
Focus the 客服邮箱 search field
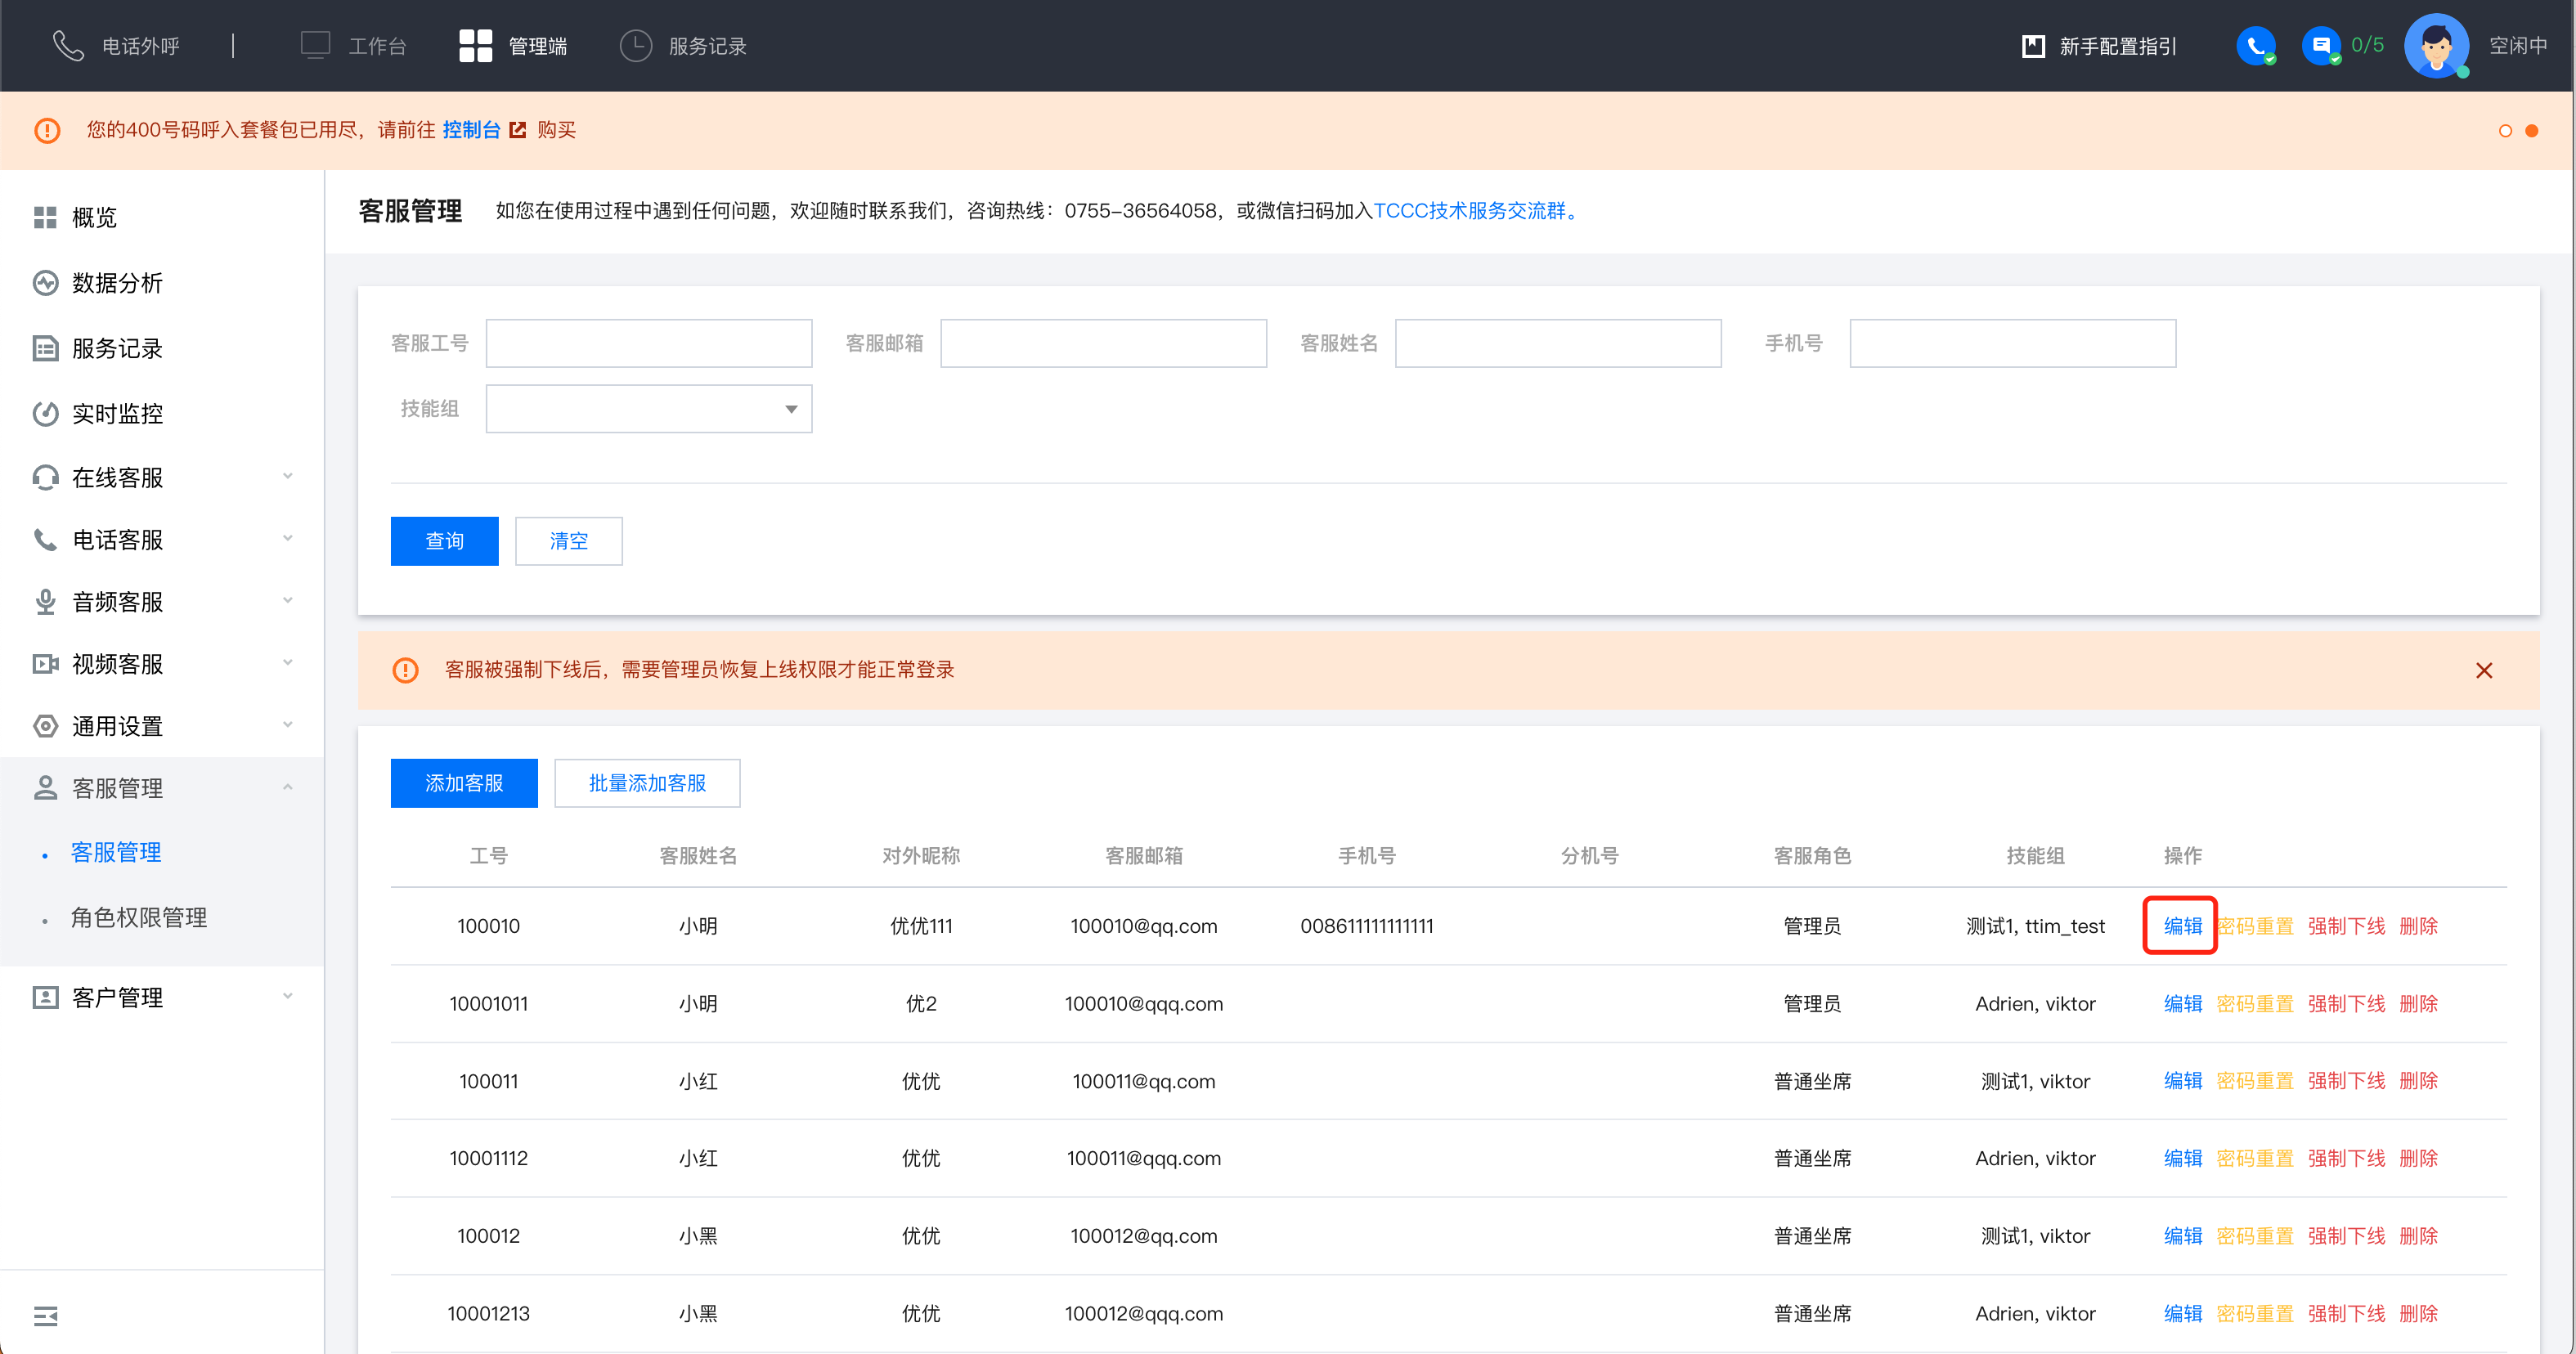tap(1103, 343)
